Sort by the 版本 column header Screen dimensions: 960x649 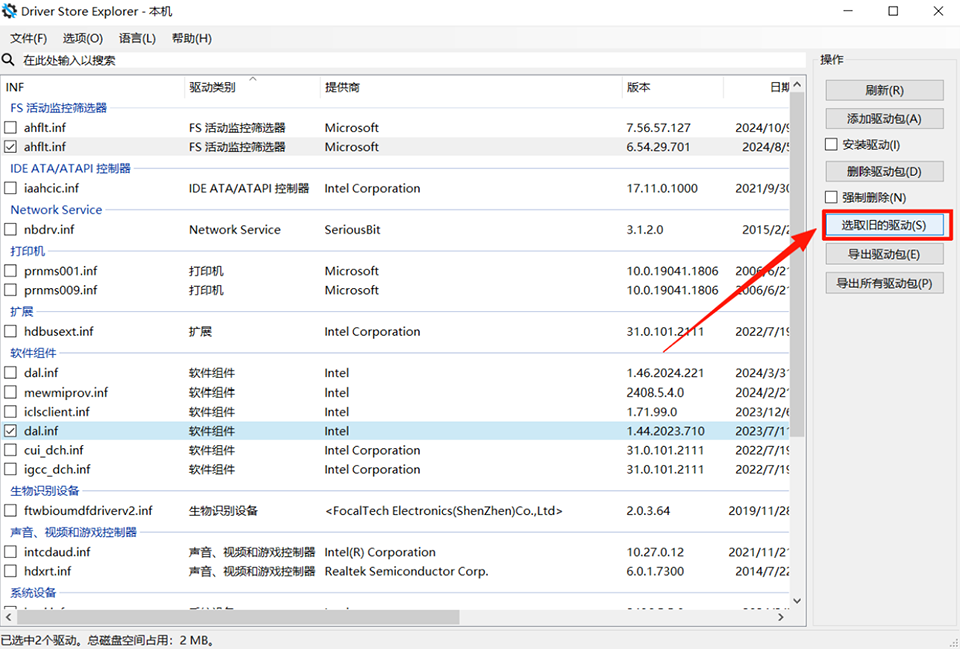pyautogui.click(x=672, y=87)
